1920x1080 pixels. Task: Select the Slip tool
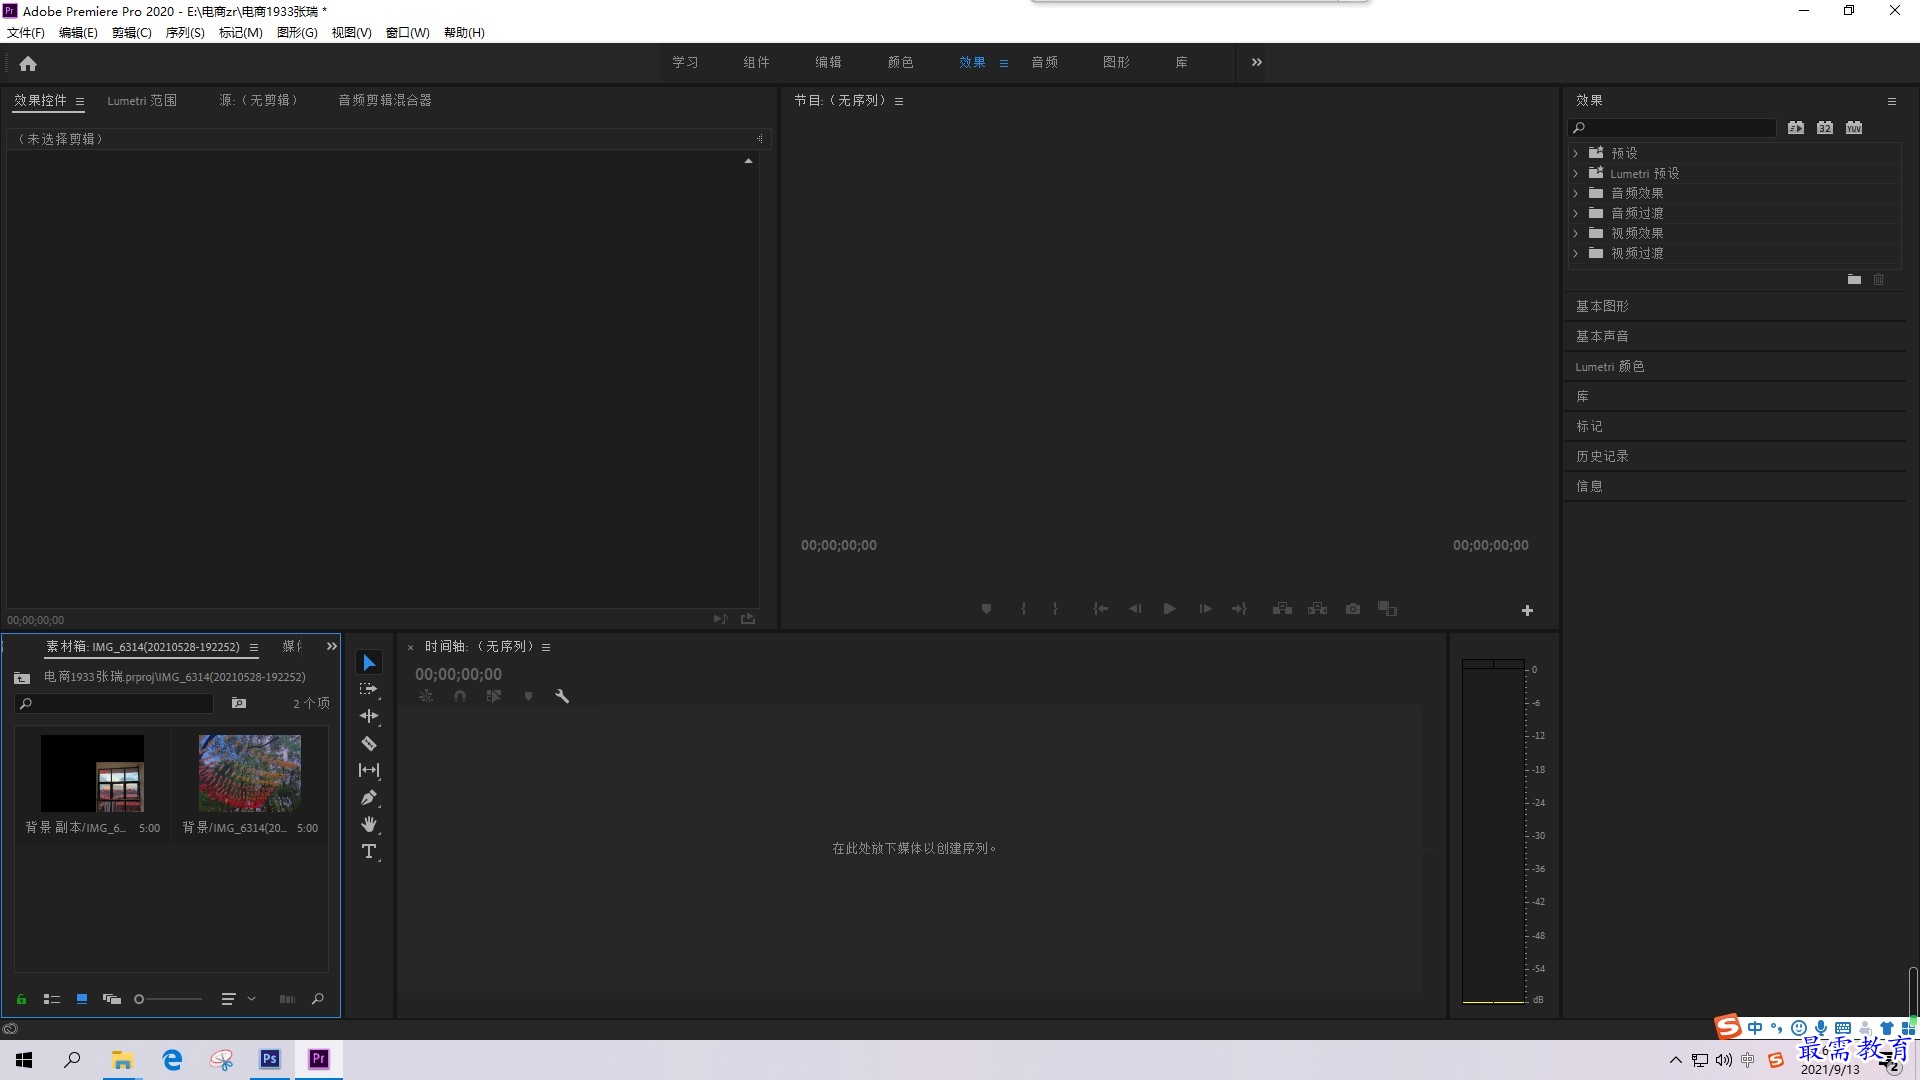[x=369, y=770]
